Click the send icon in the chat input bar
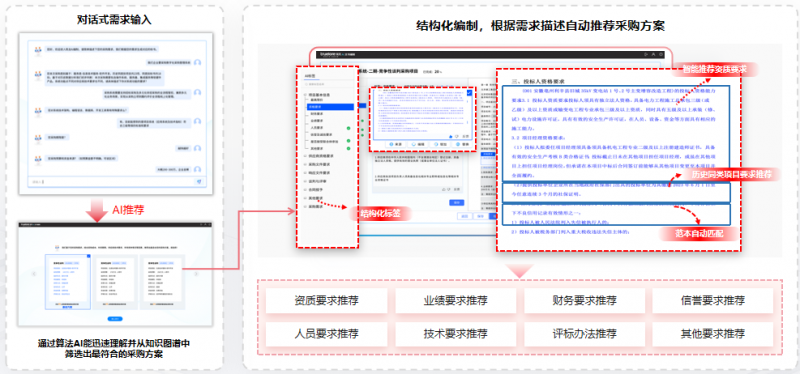The height and width of the screenshot is (374, 800). [x=198, y=182]
